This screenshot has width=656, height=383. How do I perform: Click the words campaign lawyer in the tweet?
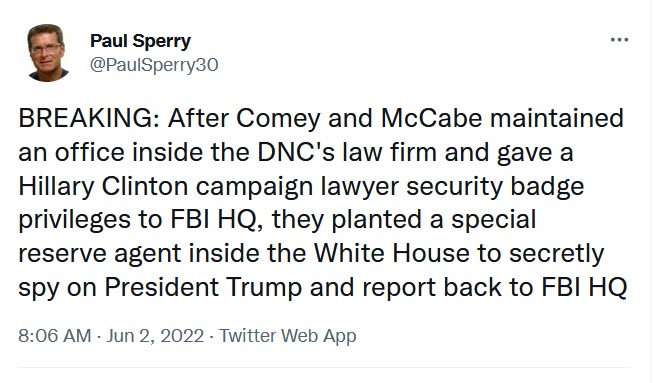(297, 186)
